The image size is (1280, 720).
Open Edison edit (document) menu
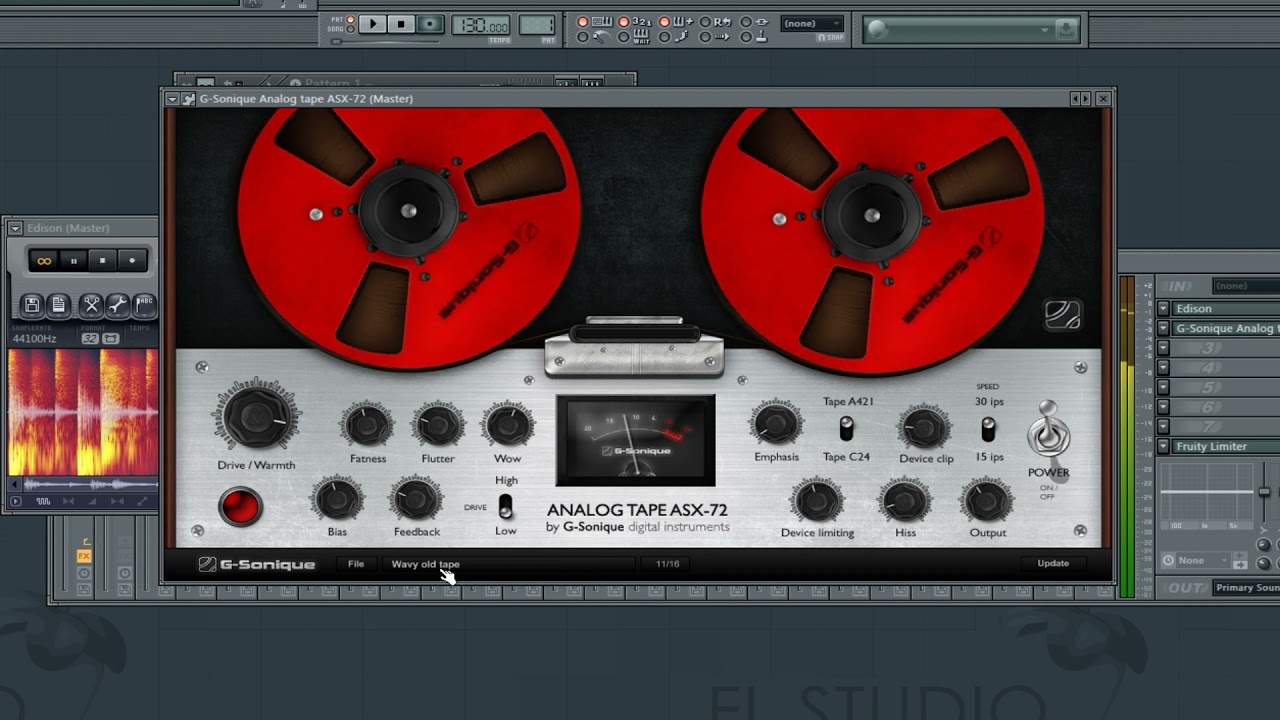[x=59, y=304]
